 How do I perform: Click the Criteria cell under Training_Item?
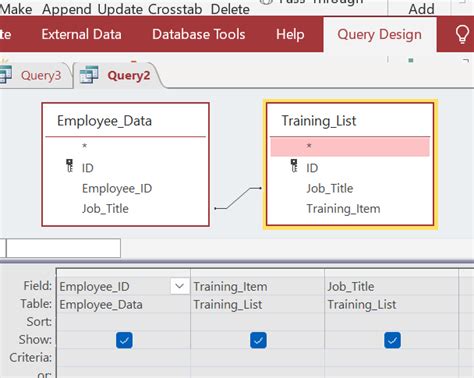pyautogui.click(x=257, y=358)
